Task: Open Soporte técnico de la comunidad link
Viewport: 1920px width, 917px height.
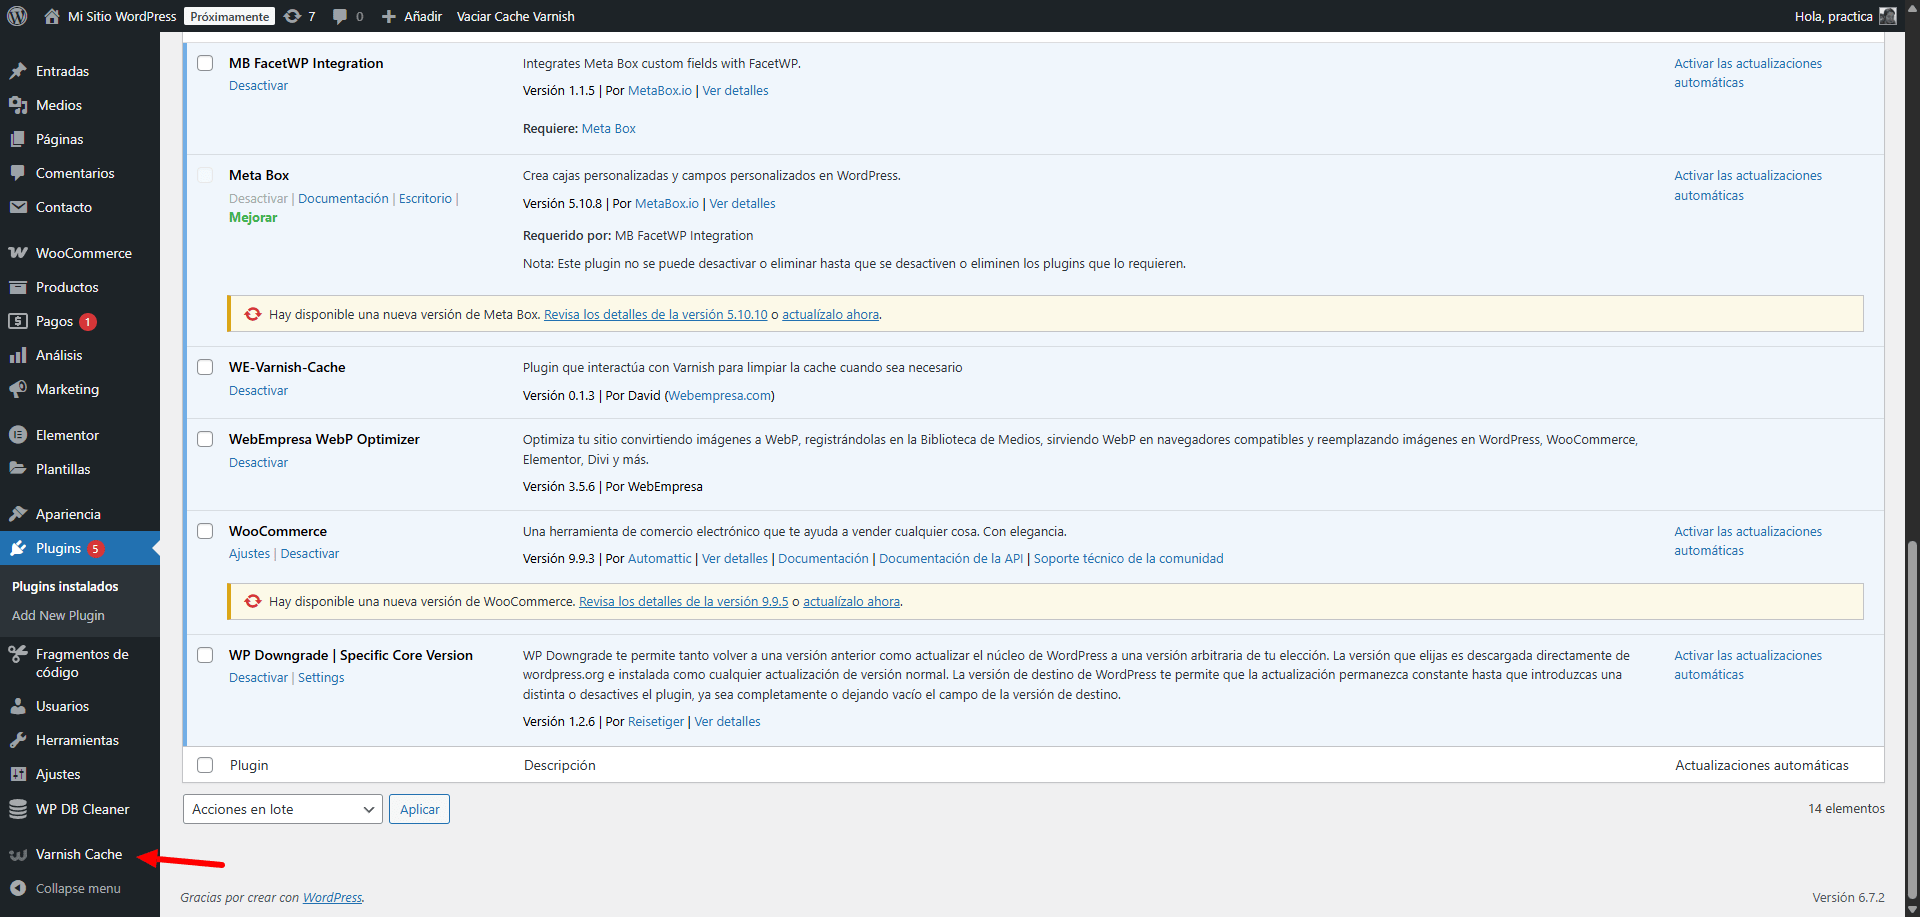Action: point(1128,558)
